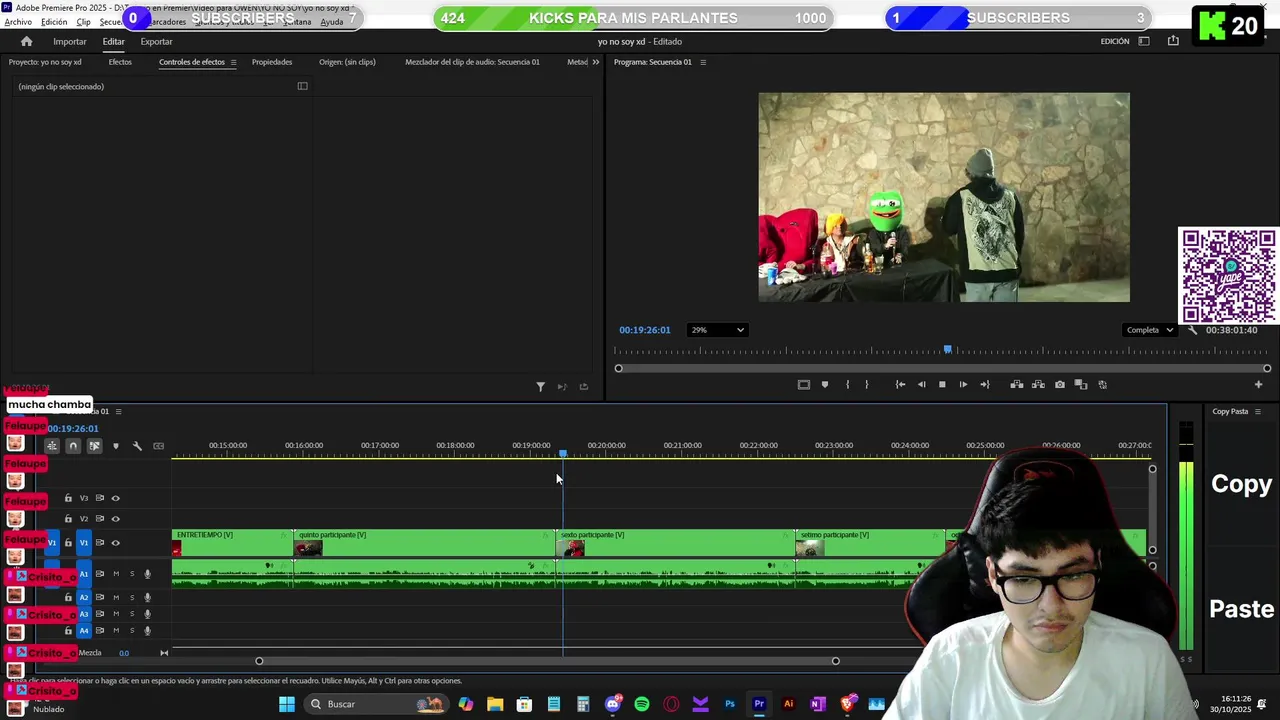Mark In point in Program monitor
Viewport: 1280px width, 720px height.
pos(847,385)
